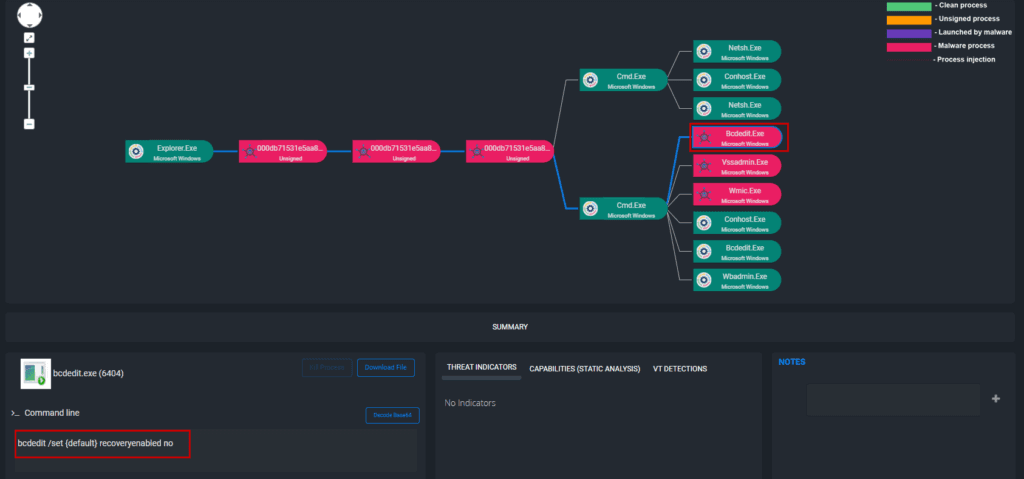
Task: Select the Wbadmin.Exe process node
Action: pyautogui.click(x=737, y=280)
